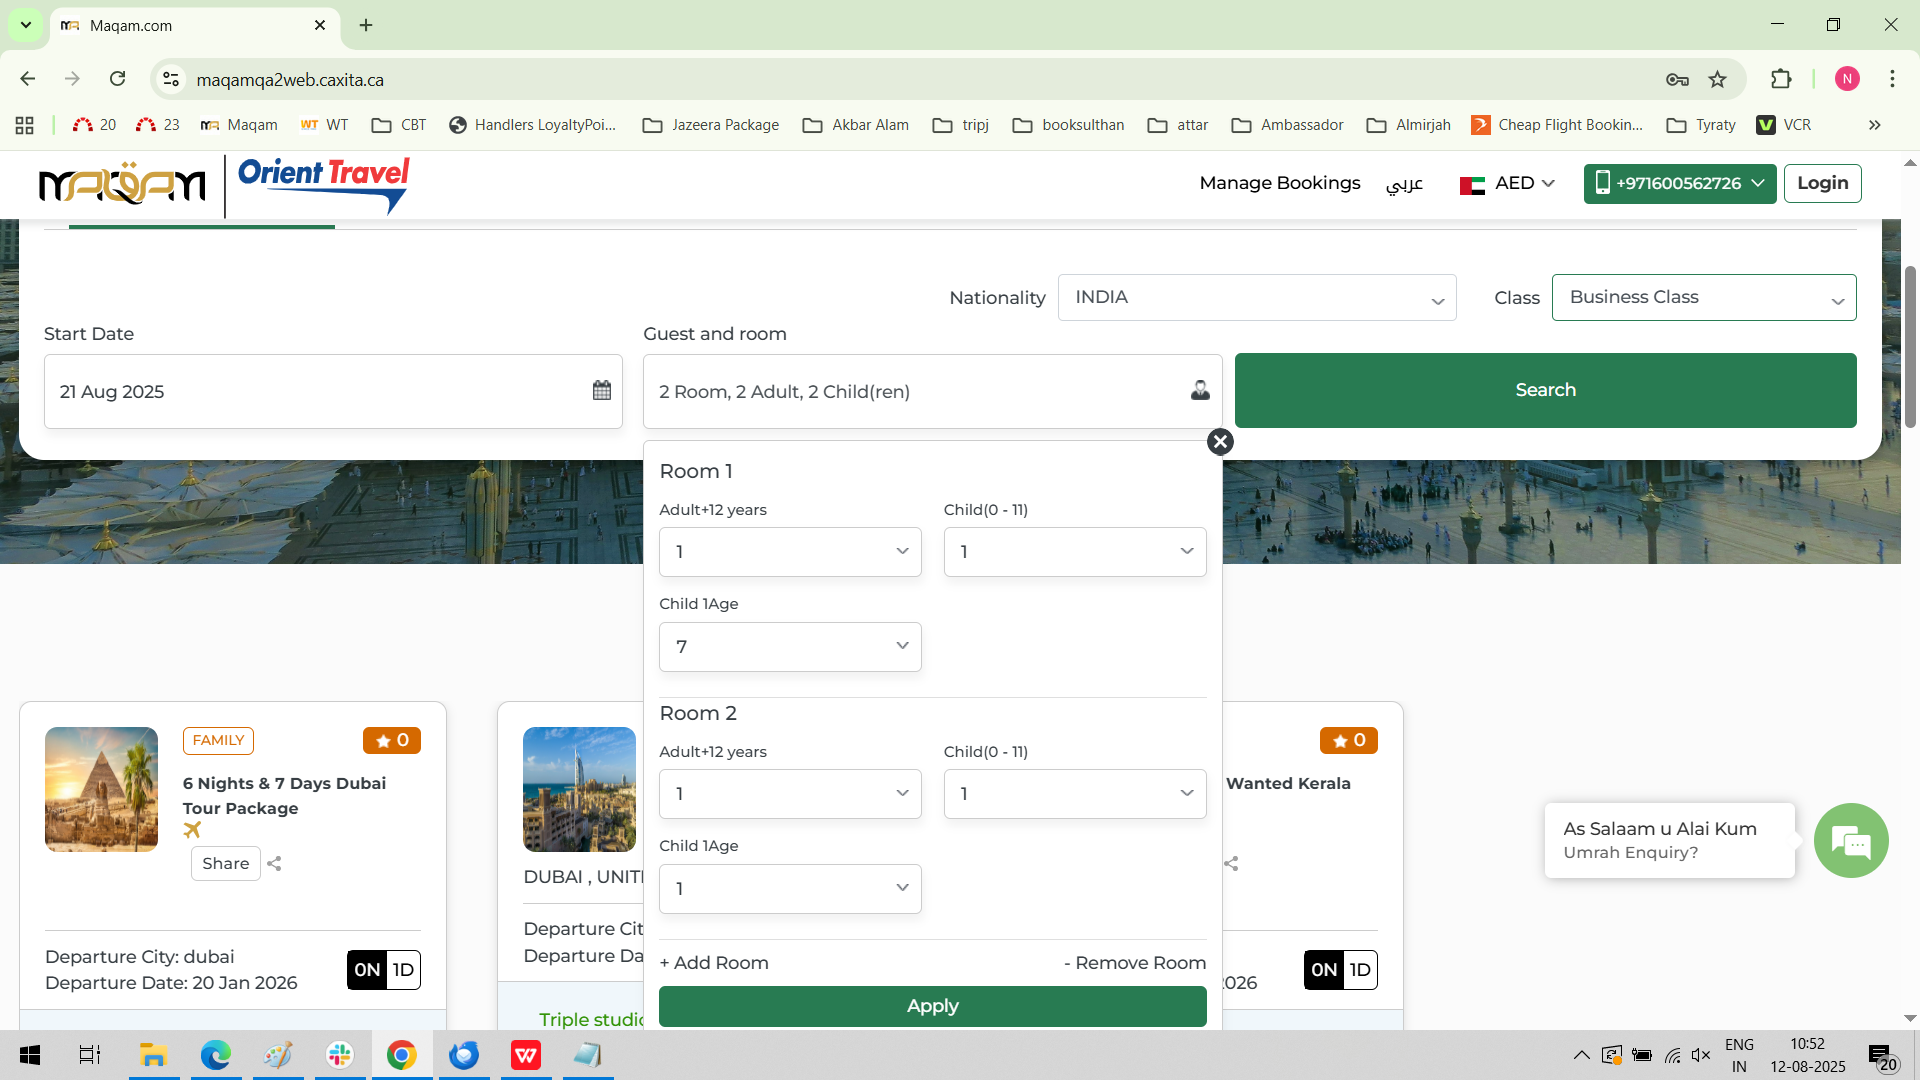Click the calendar icon in Start Date
Image resolution: width=1920 pixels, height=1080 pixels.
coord(601,391)
